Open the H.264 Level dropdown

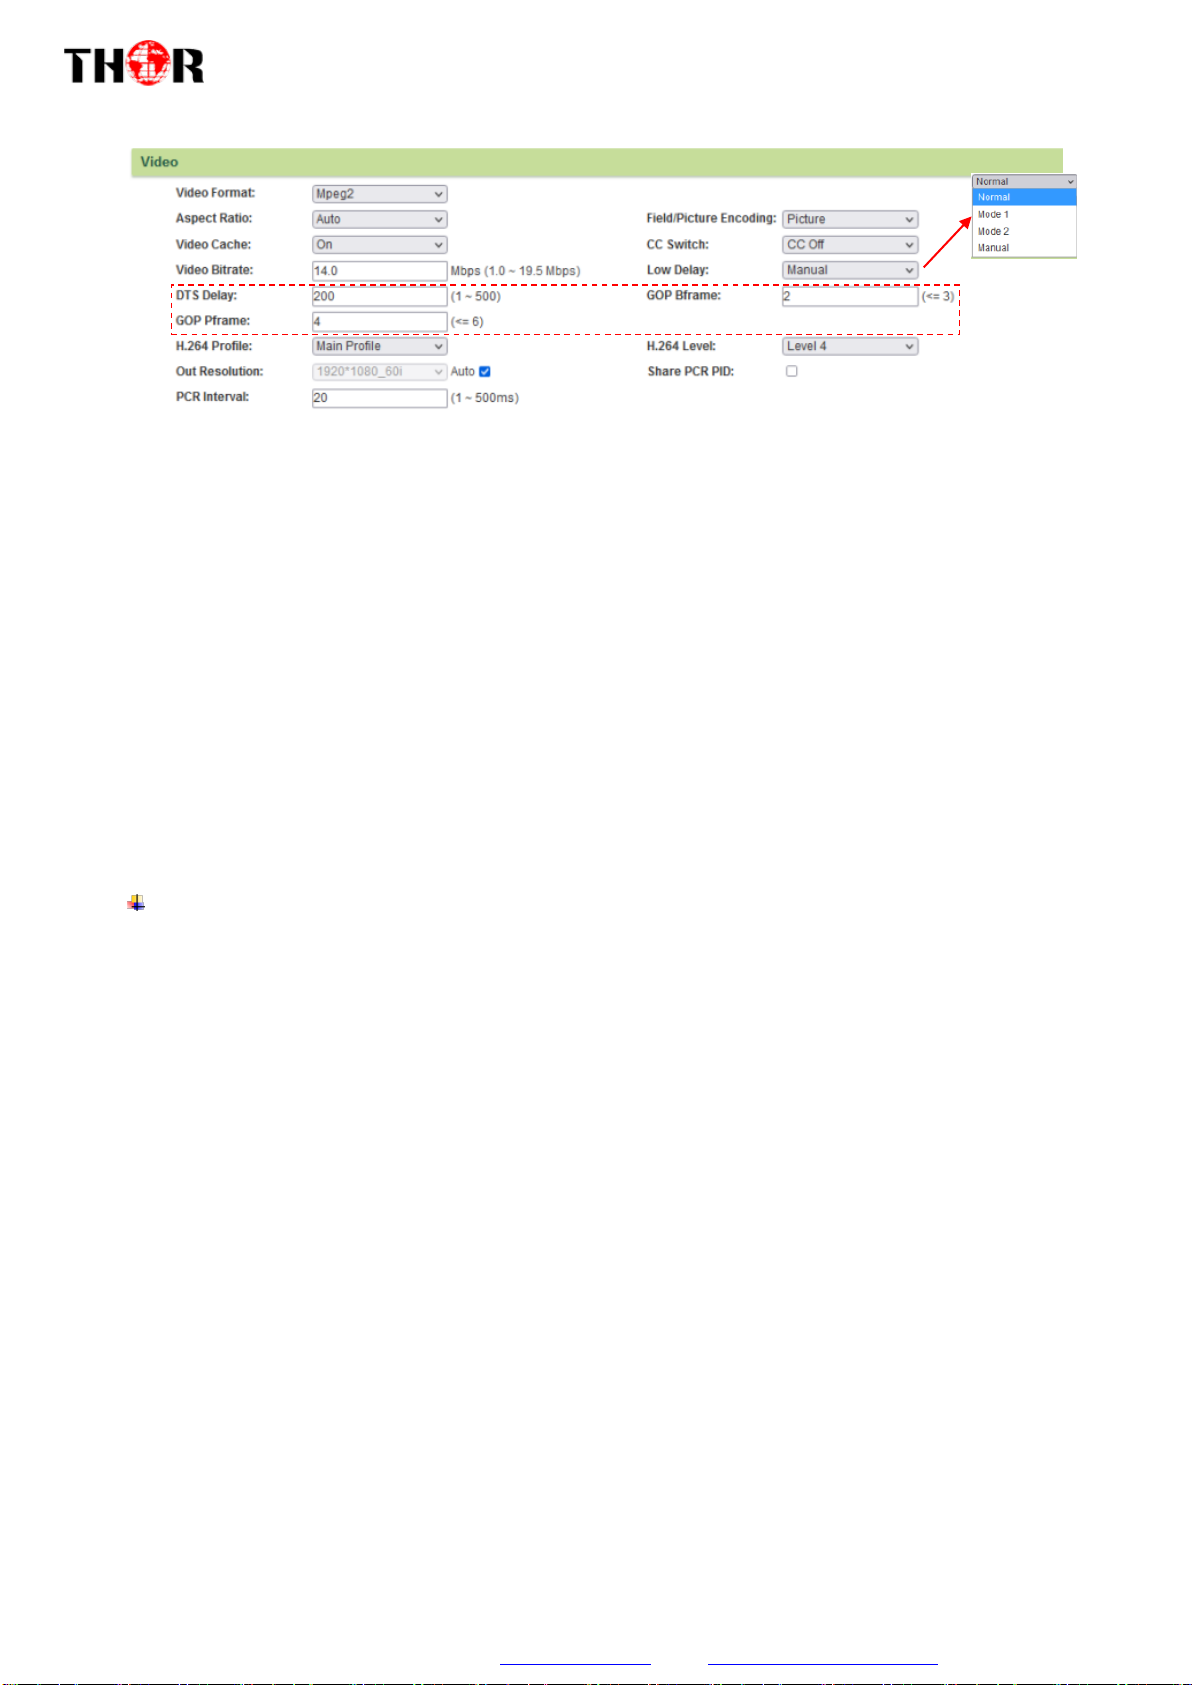[850, 346]
